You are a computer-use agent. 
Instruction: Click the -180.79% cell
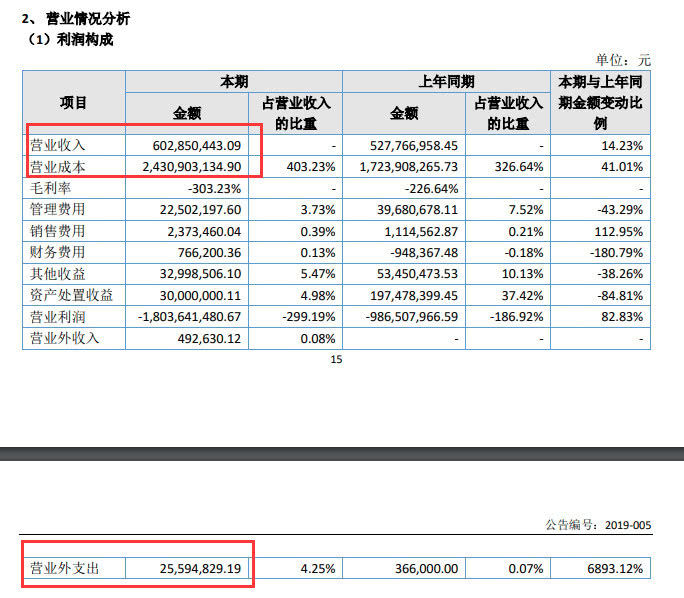click(616, 253)
